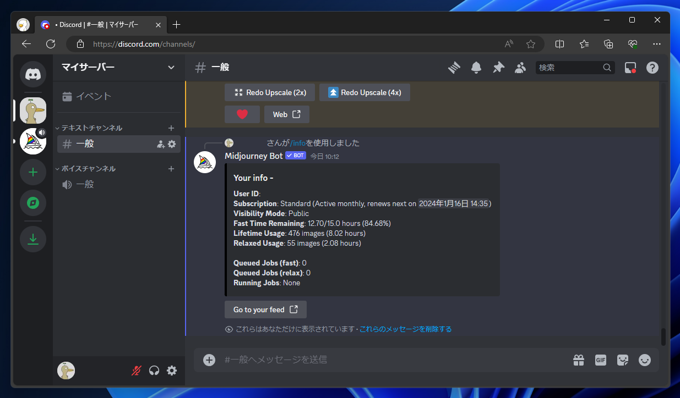Click the 2024年1月16日 14:35 renewal timestamp

tap(453, 204)
